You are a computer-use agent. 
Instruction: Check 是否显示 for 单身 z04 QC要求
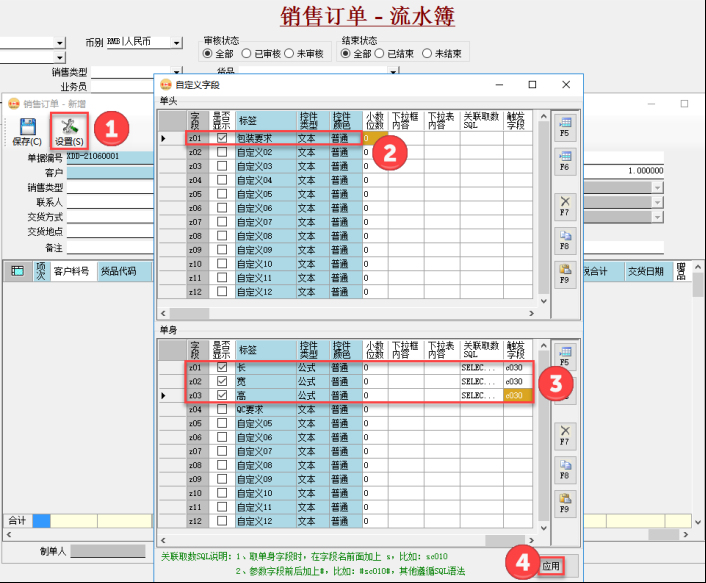pyautogui.click(x=222, y=409)
